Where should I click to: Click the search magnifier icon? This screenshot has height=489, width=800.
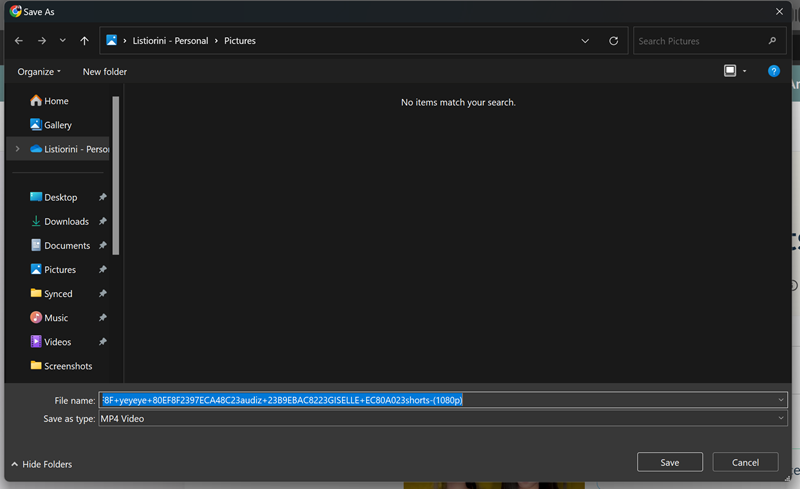tap(772, 41)
